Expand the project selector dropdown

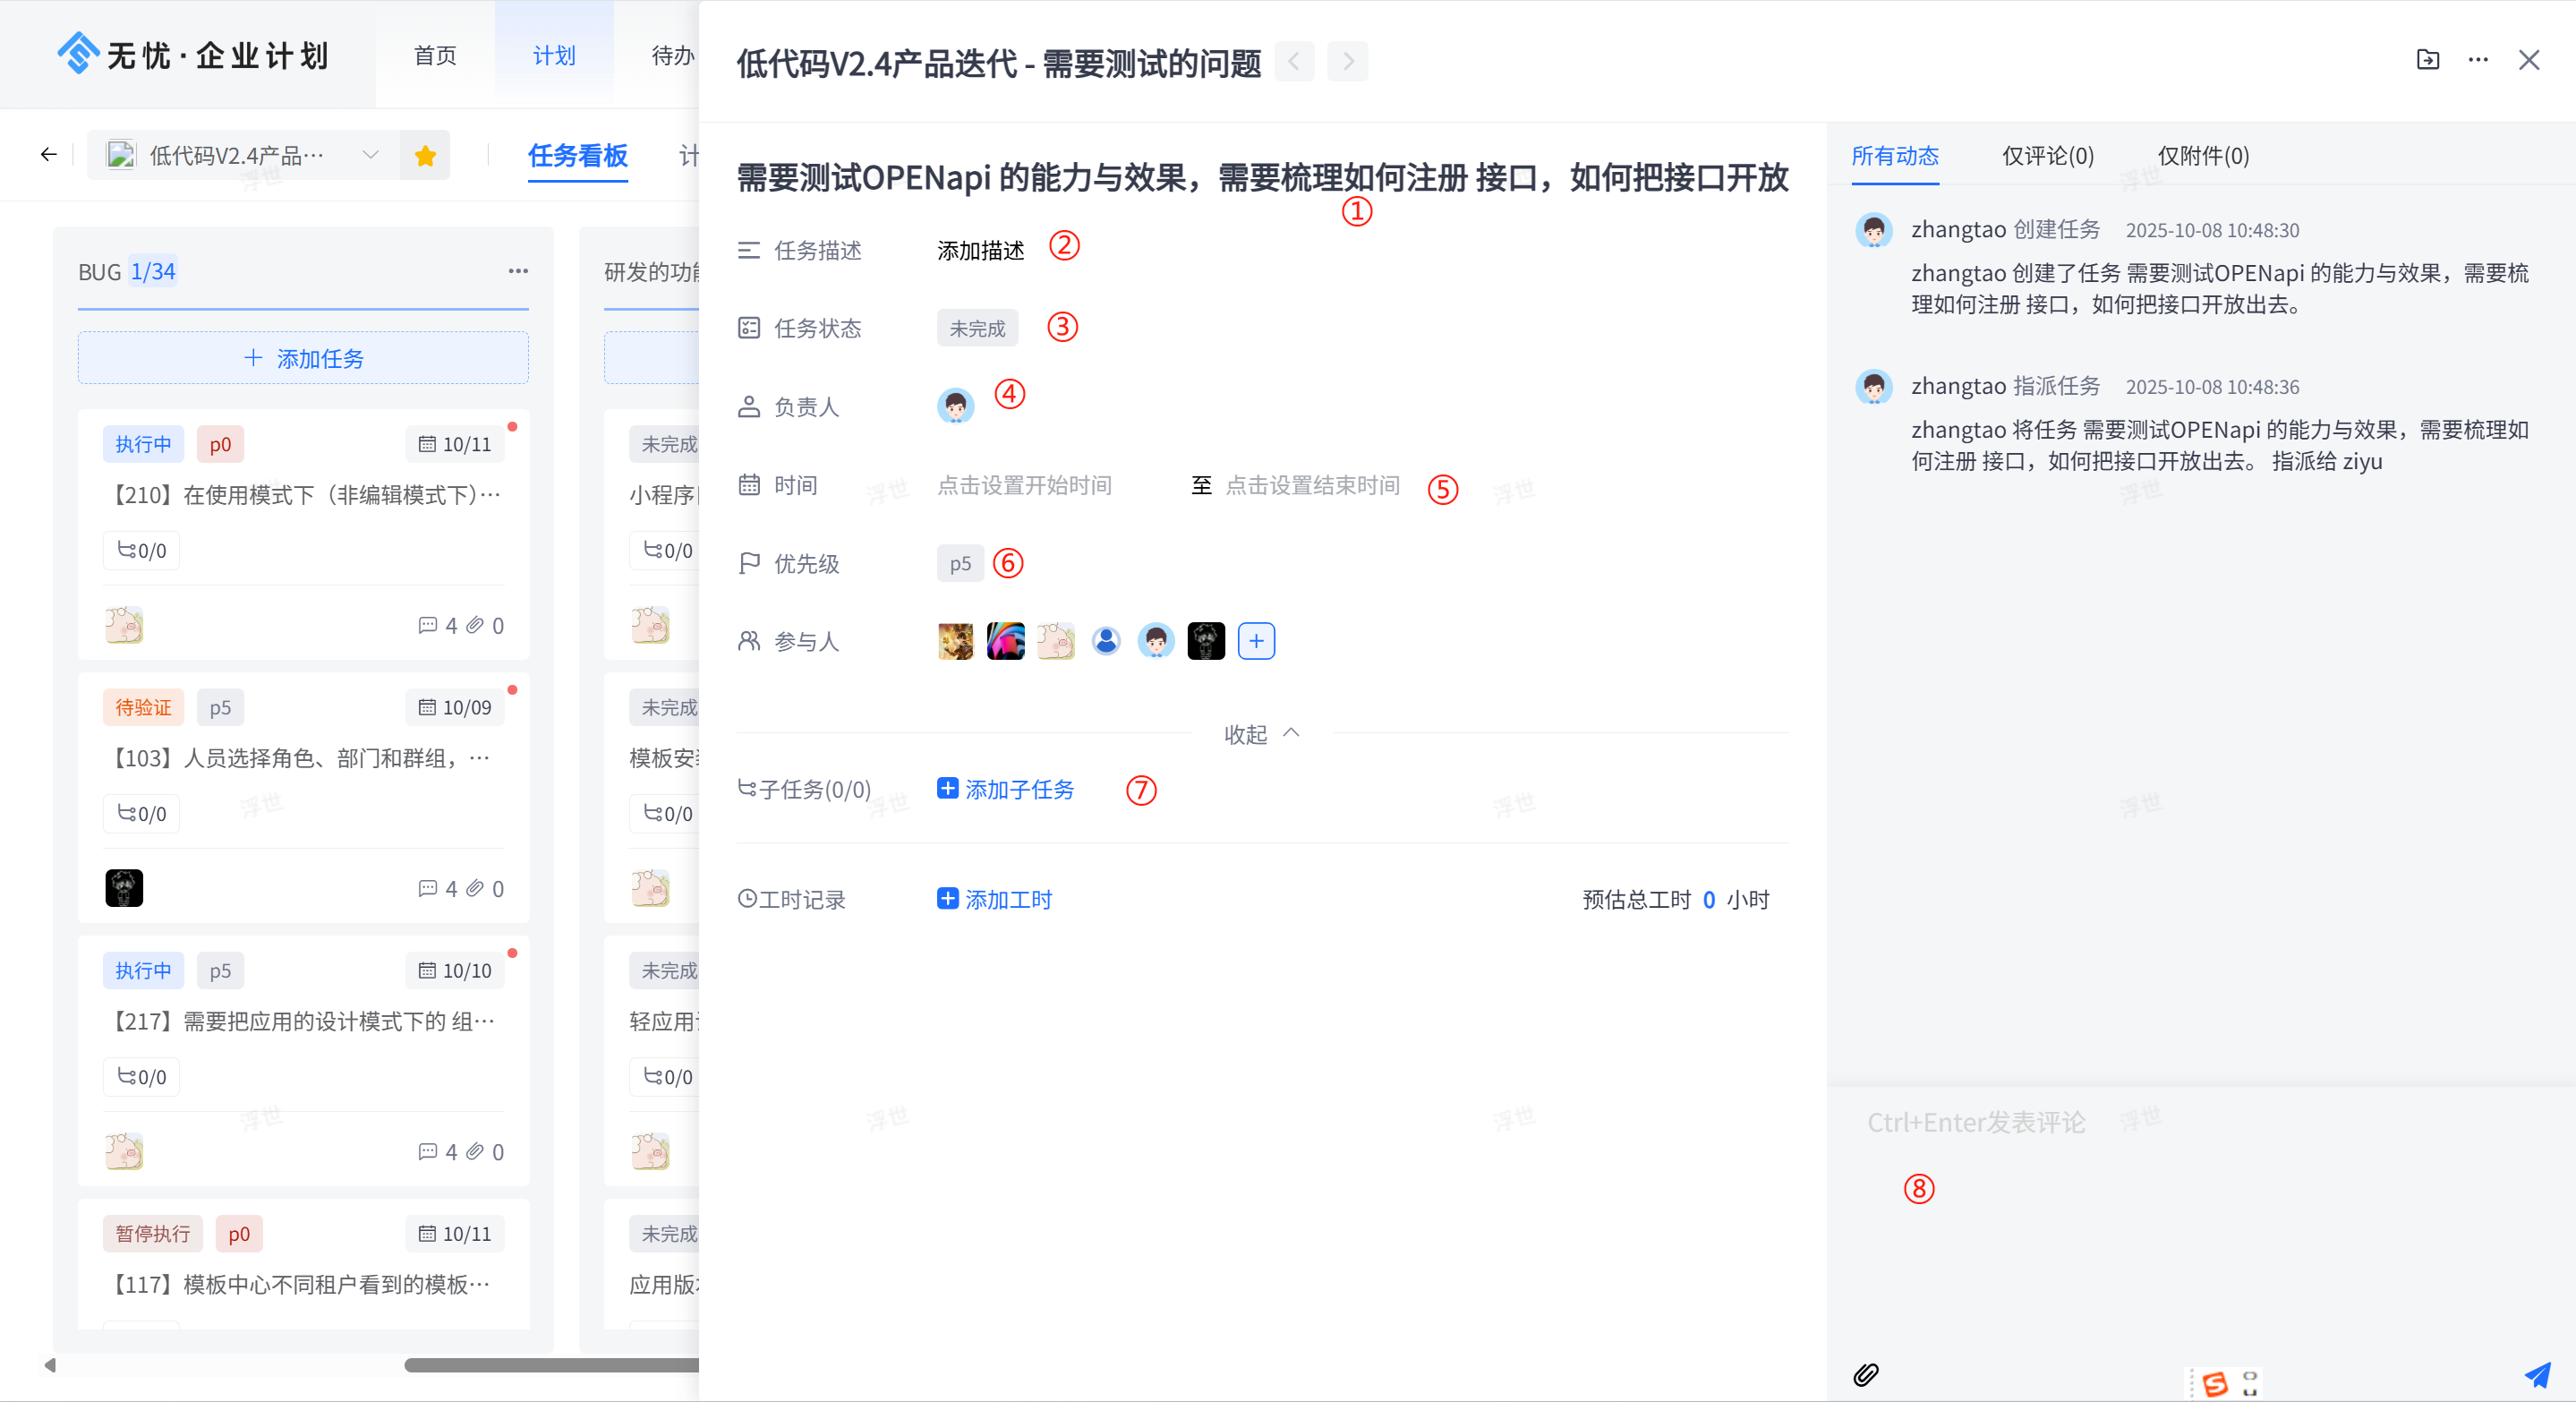tap(370, 155)
